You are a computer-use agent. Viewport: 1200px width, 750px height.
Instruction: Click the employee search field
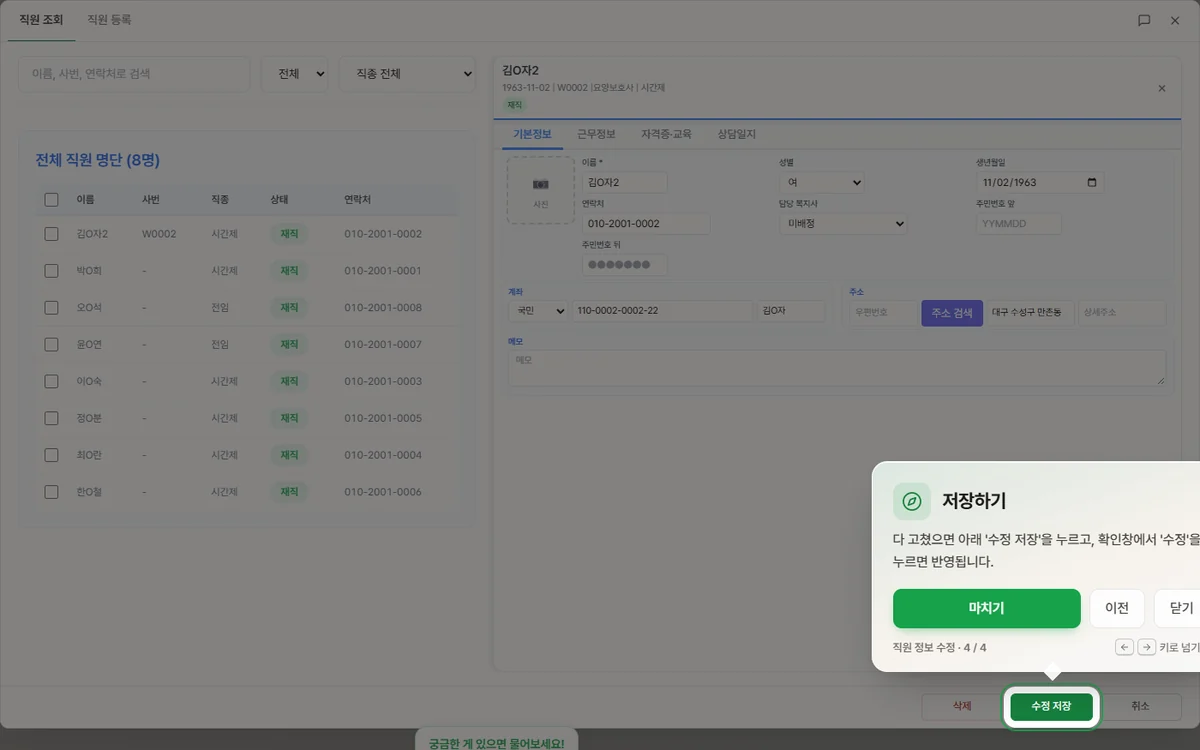coord(134,74)
